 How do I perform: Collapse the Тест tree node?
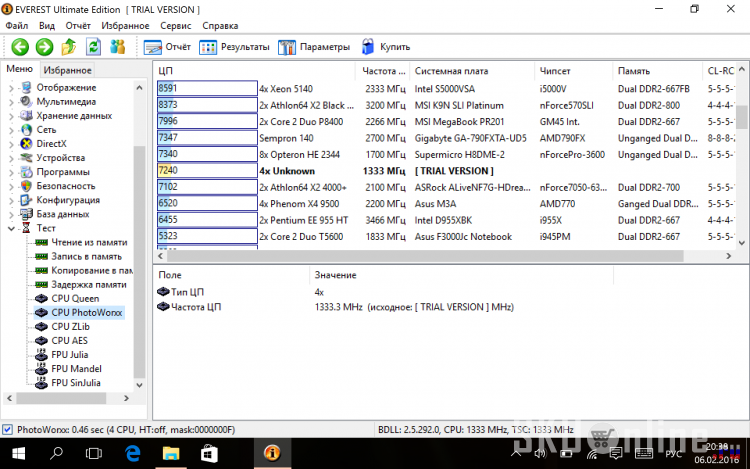(x=11, y=229)
